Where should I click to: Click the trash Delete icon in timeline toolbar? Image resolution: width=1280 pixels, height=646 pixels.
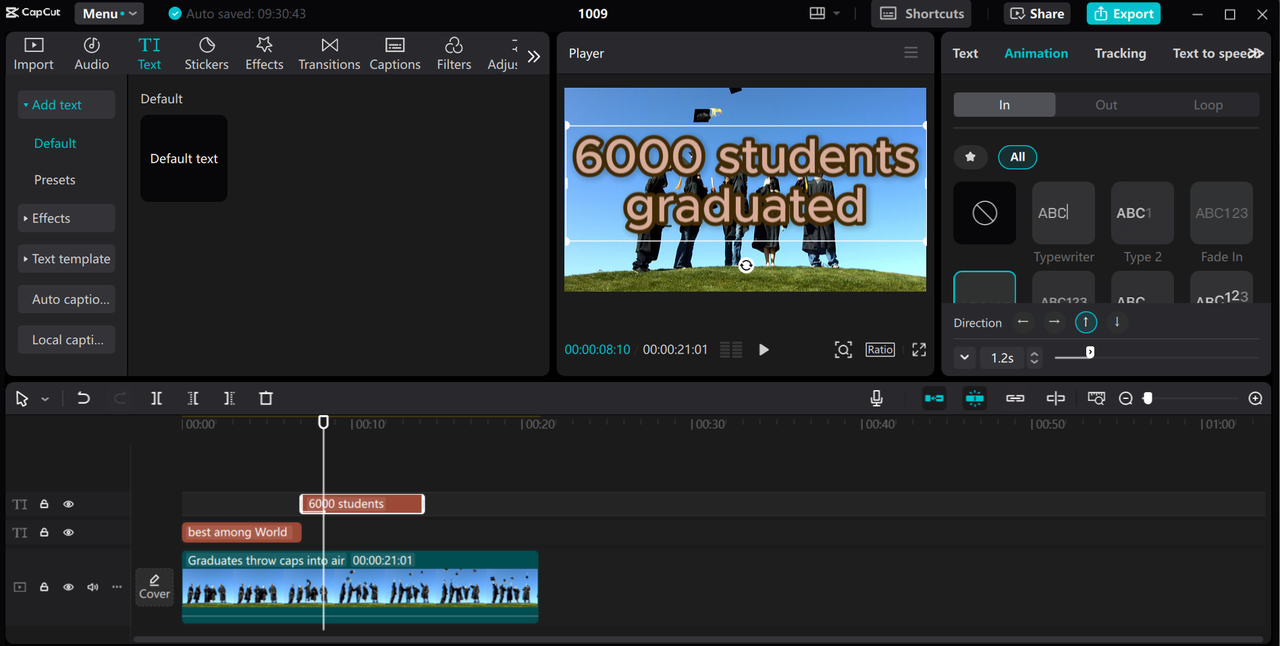pyautogui.click(x=266, y=398)
